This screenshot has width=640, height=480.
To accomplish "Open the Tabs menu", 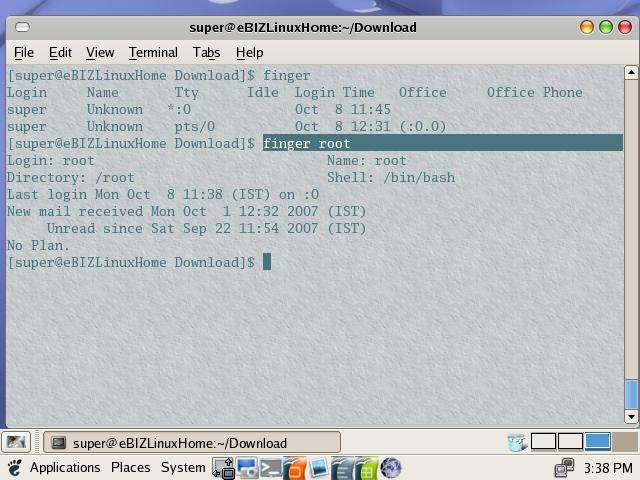I will pos(206,52).
